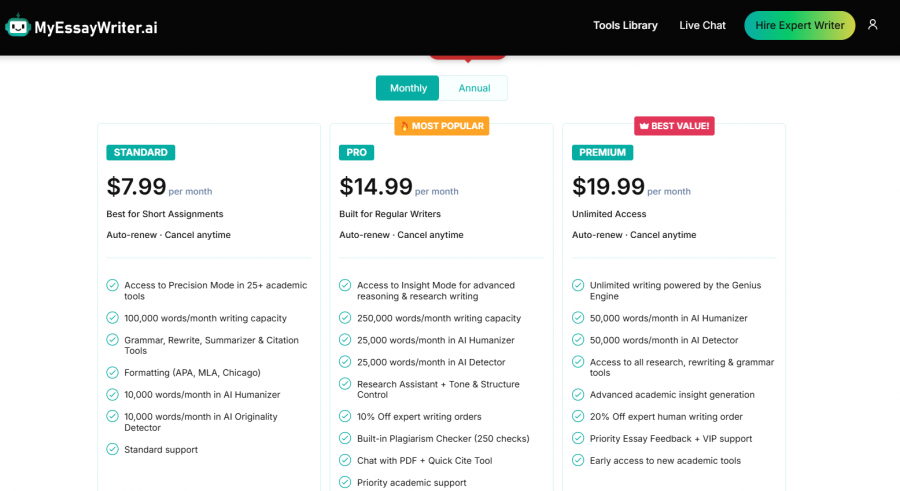Click checkmark beside 50,000 words/month in AI Detector
The image size is (900, 491).
tap(578, 340)
